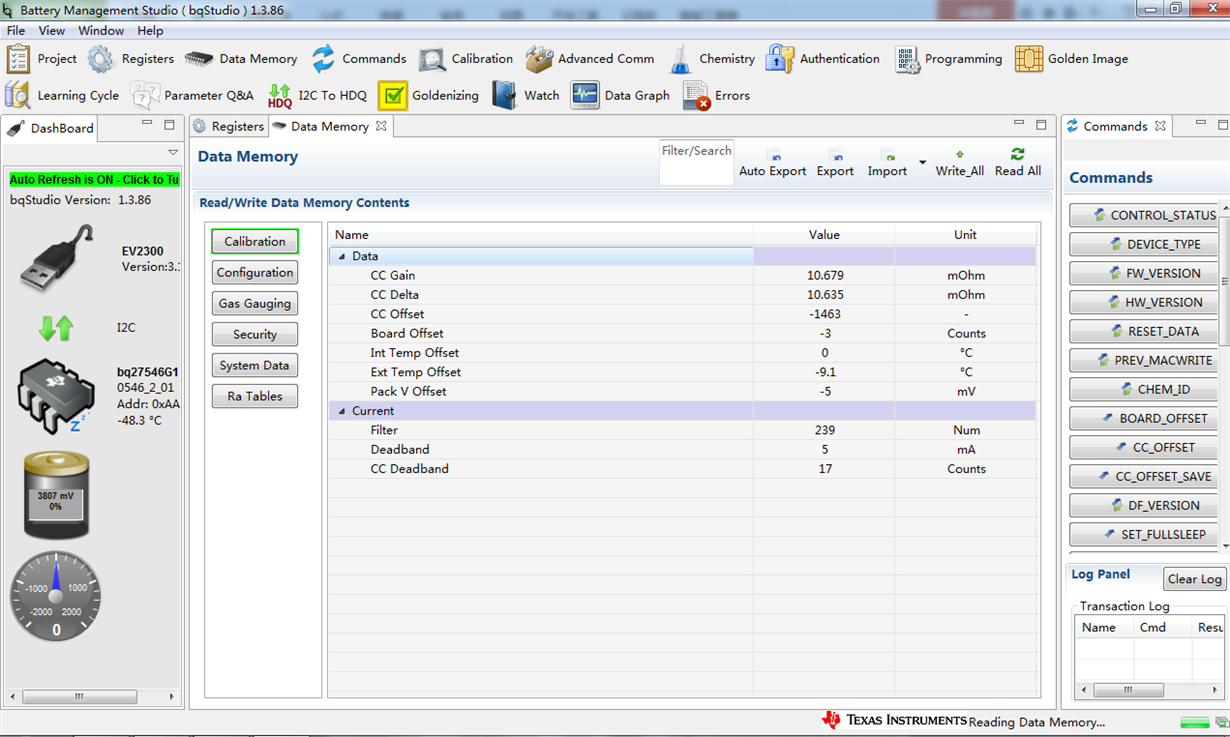Click the Read All refresh icon
The width and height of the screenshot is (1230, 737).
pyautogui.click(x=1018, y=154)
